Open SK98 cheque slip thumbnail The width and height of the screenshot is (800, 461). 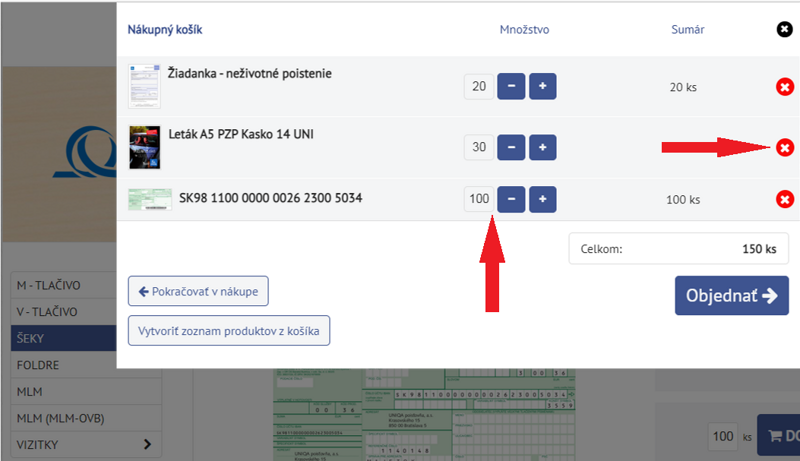point(149,199)
